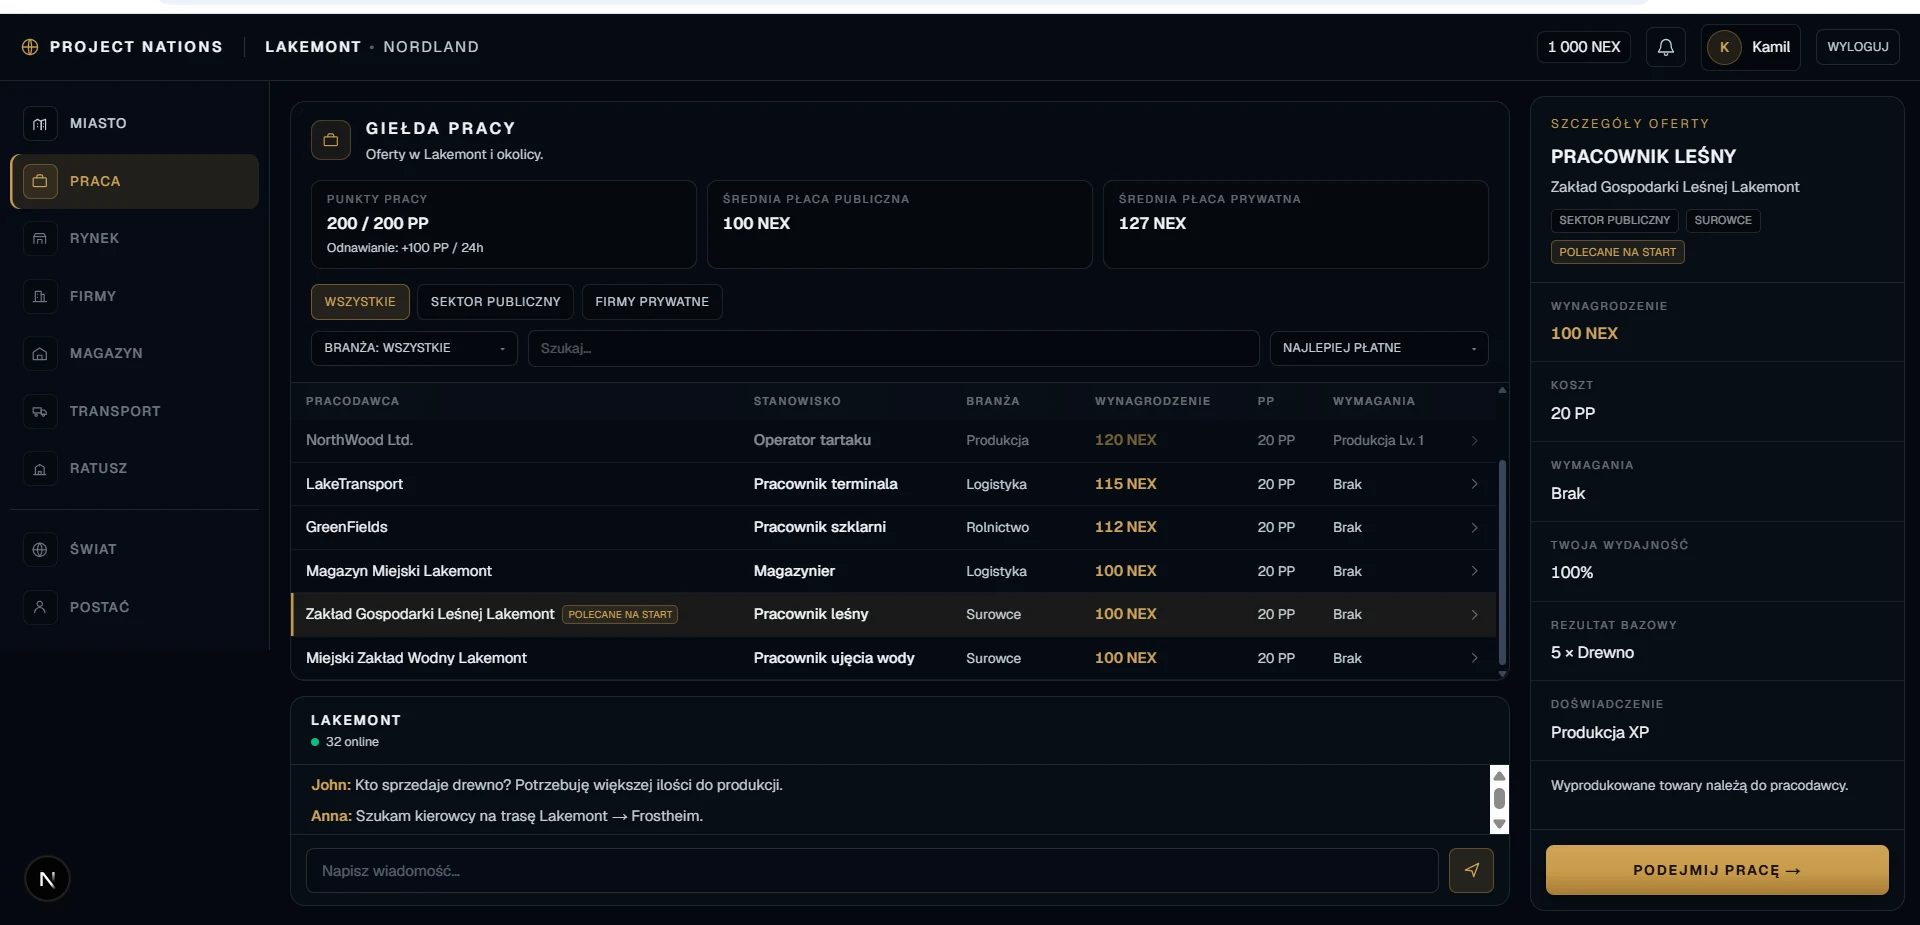The image size is (1920, 925).
Task: Click the Project Nations globe logo
Action: tap(30, 47)
